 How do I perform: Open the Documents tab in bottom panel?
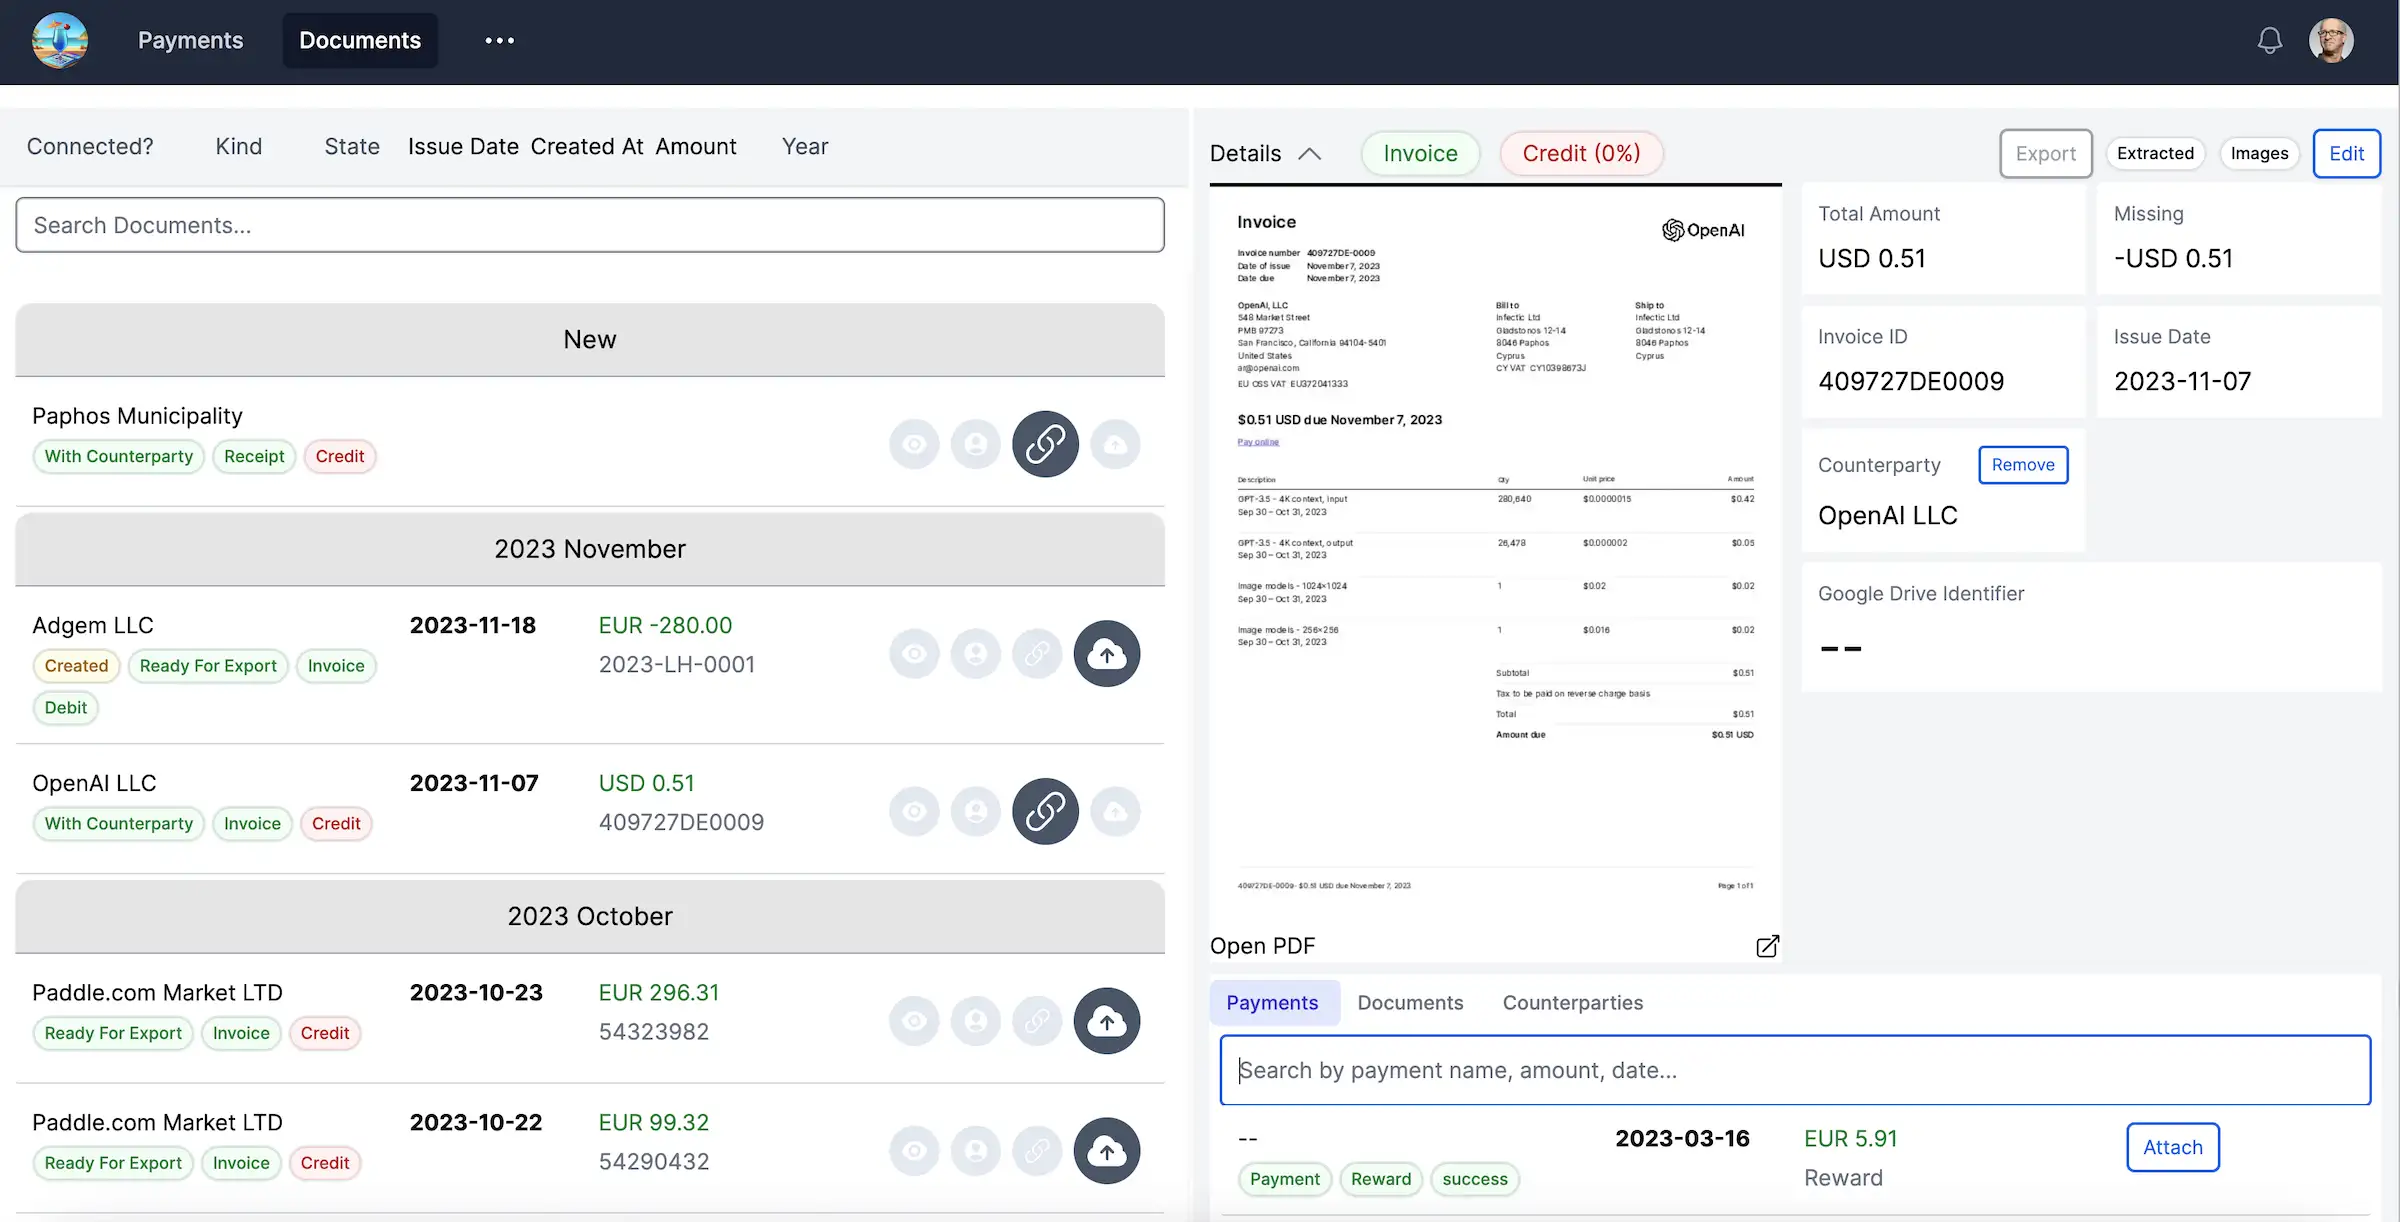1410,1002
